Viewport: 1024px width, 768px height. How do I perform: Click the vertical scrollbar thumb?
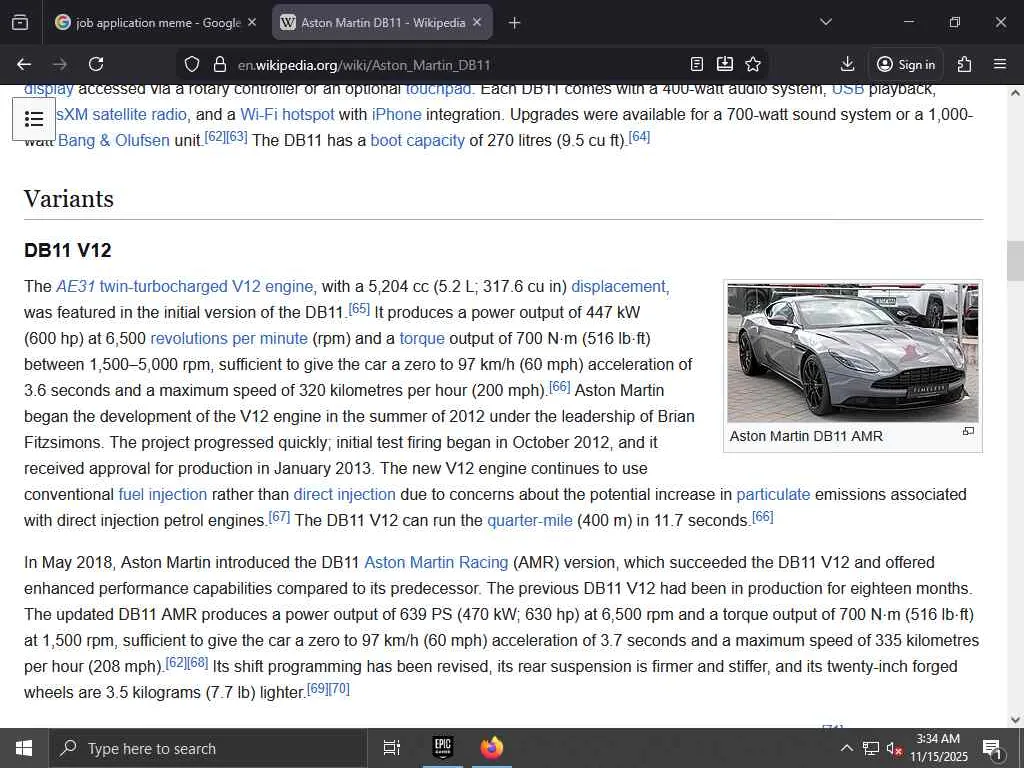(1015, 261)
